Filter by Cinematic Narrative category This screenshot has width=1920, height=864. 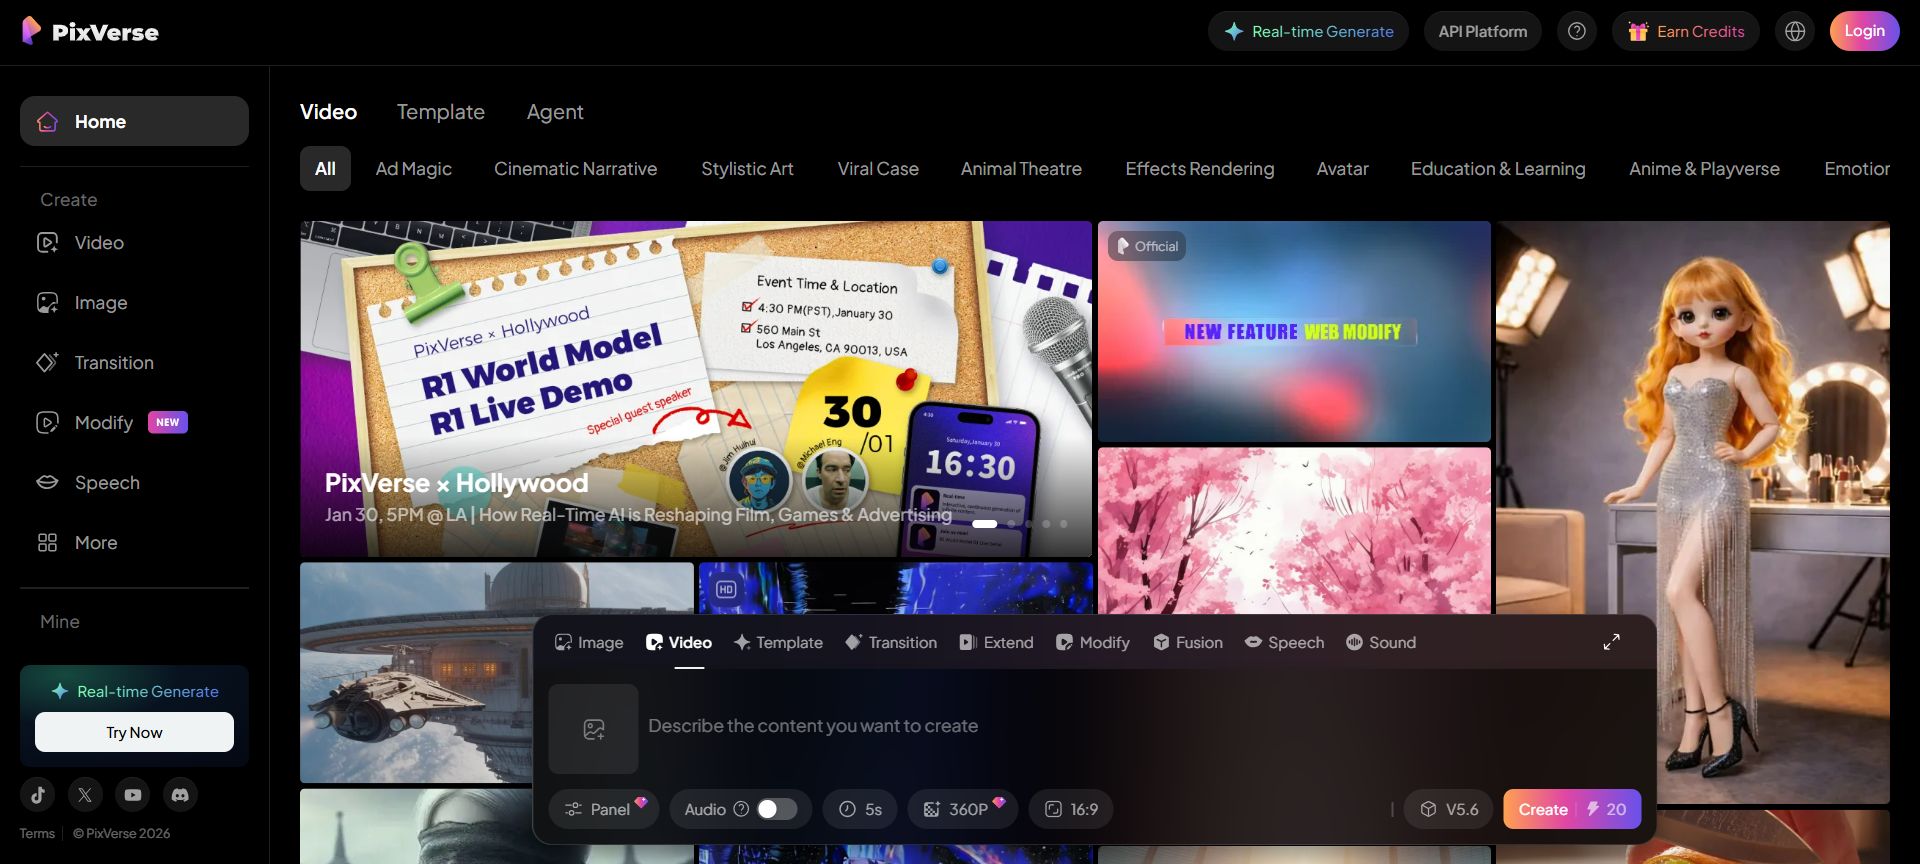click(x=576, y=169)
